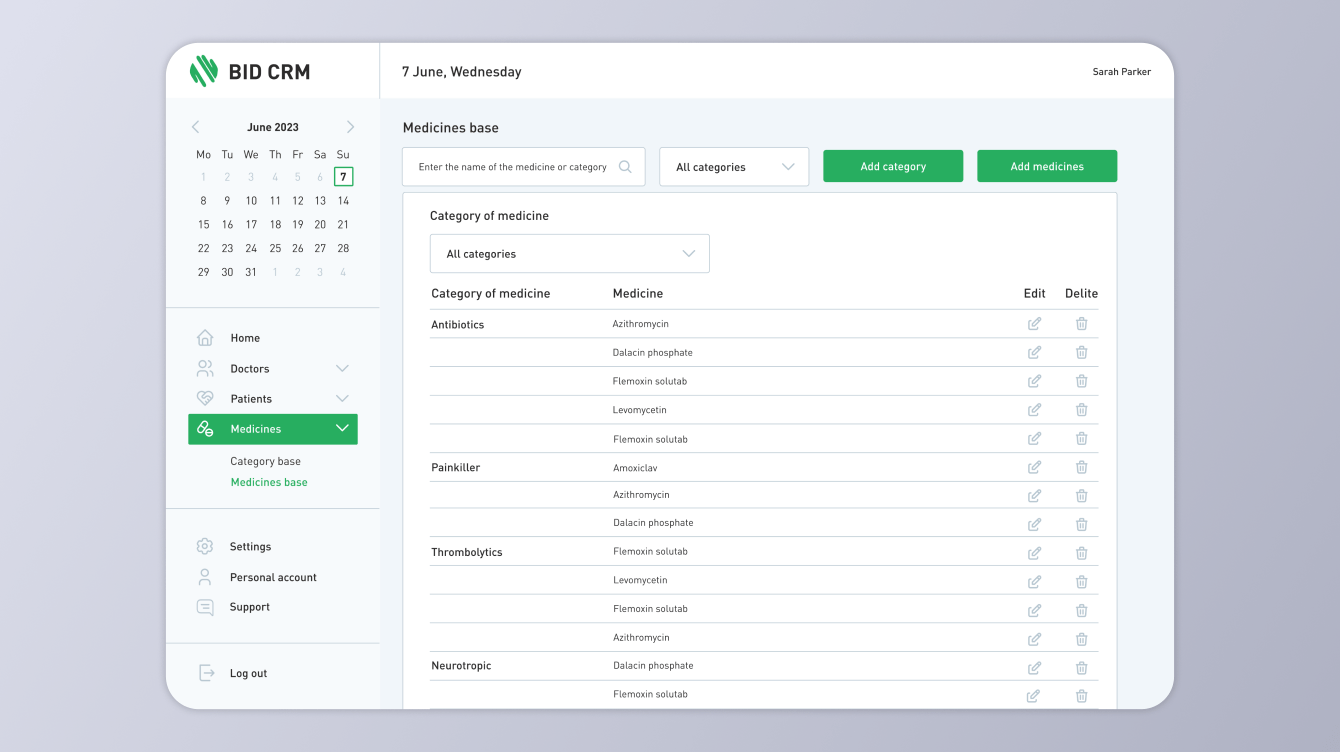Click the trash icon for Amoxiclav
This screenshot has height=752, width=1340.
1081,467
